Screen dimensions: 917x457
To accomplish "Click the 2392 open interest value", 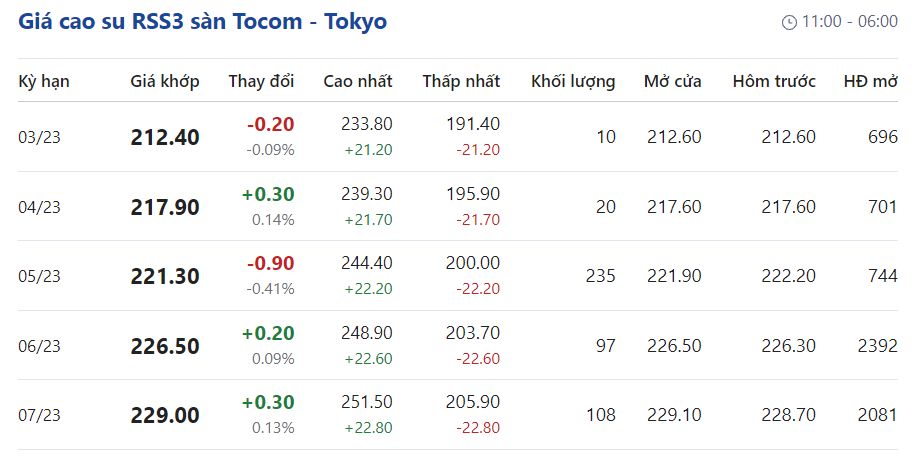I will (877, 346).
